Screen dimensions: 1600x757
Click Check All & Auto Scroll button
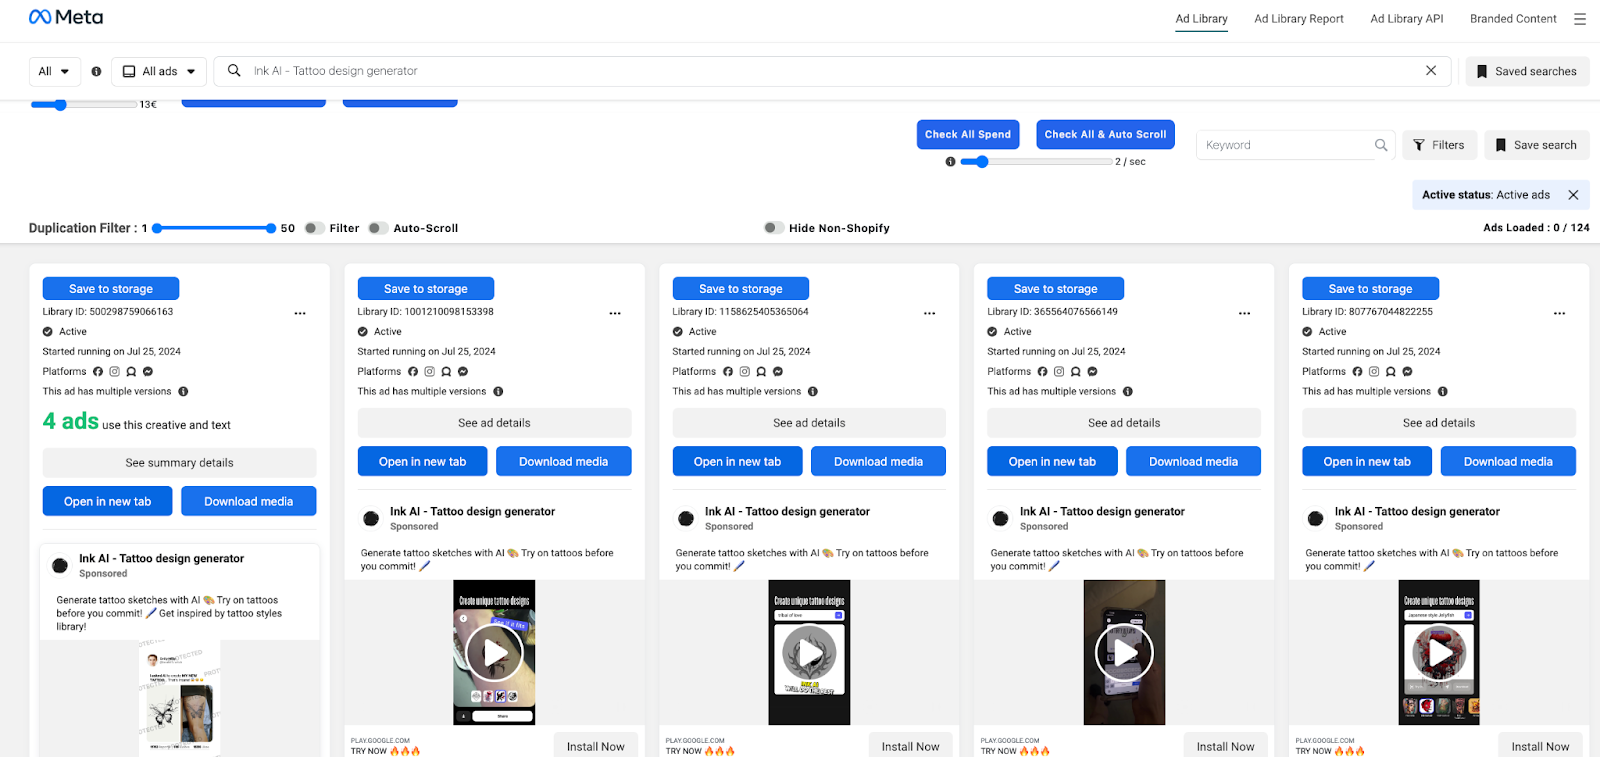tap(1105, 134)
